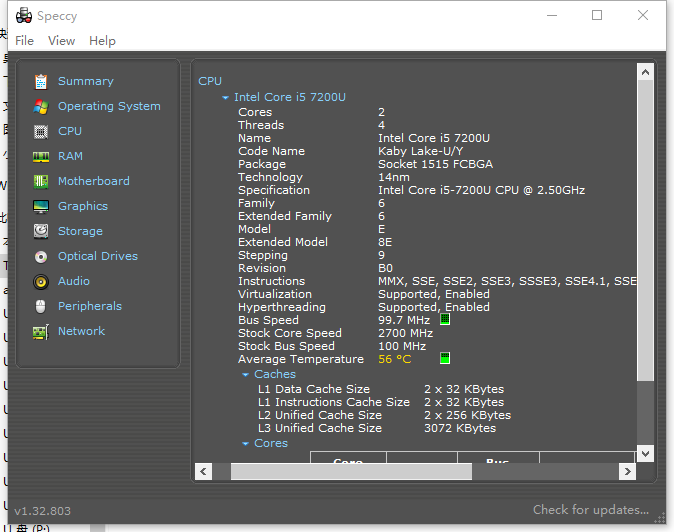Screen dimensions: 674x532
Task: Select the Audio speaker icon
Action: tap(41, 281)
